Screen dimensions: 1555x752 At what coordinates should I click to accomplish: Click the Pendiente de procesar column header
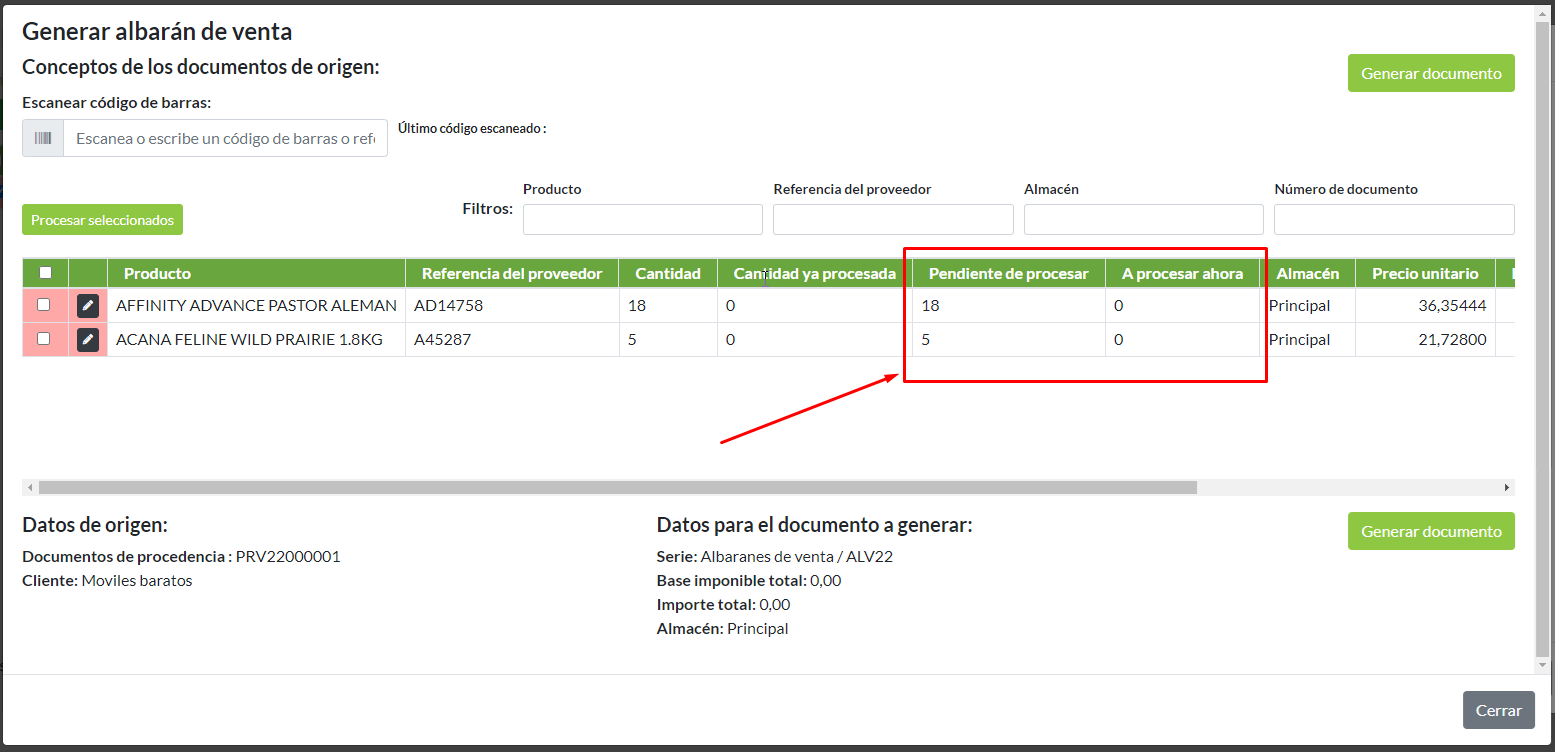pyautogui.click(x=1008, y=274)
